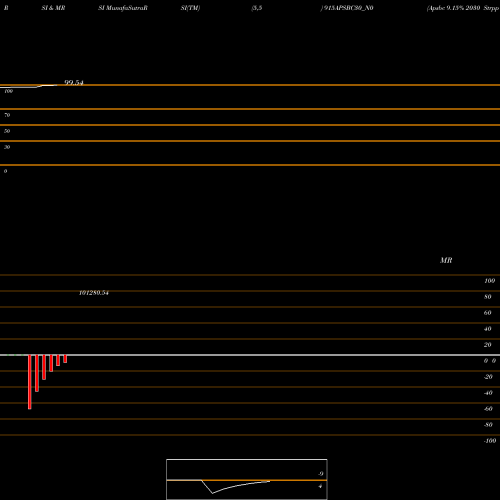Viewport: 500px width, 500px height.
Task: Click the '(5,5' period parameter label
Action: (257, 8)
